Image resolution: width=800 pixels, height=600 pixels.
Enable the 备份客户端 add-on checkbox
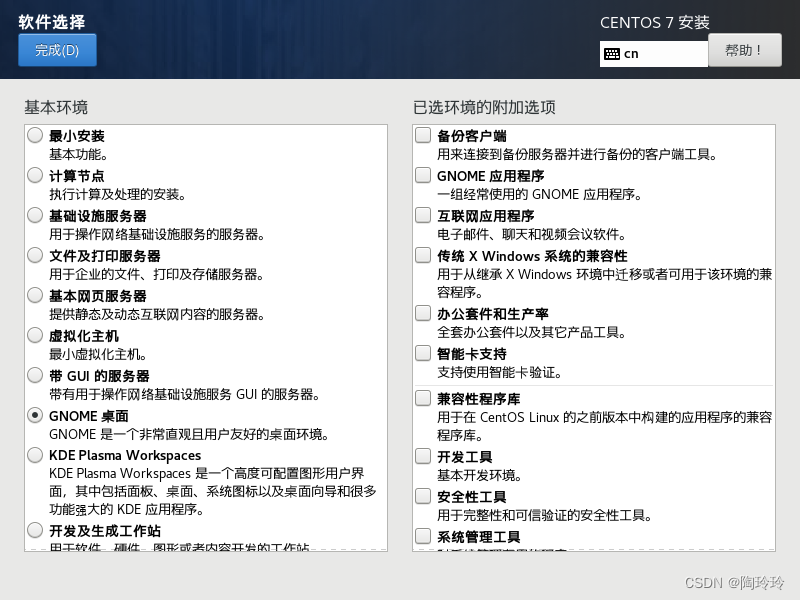(x=423, y=135)
